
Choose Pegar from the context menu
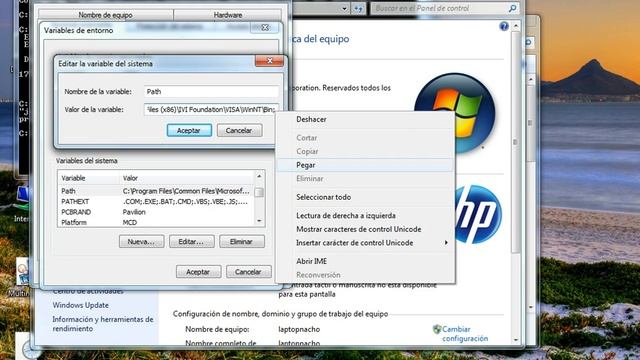pos(365,165)
